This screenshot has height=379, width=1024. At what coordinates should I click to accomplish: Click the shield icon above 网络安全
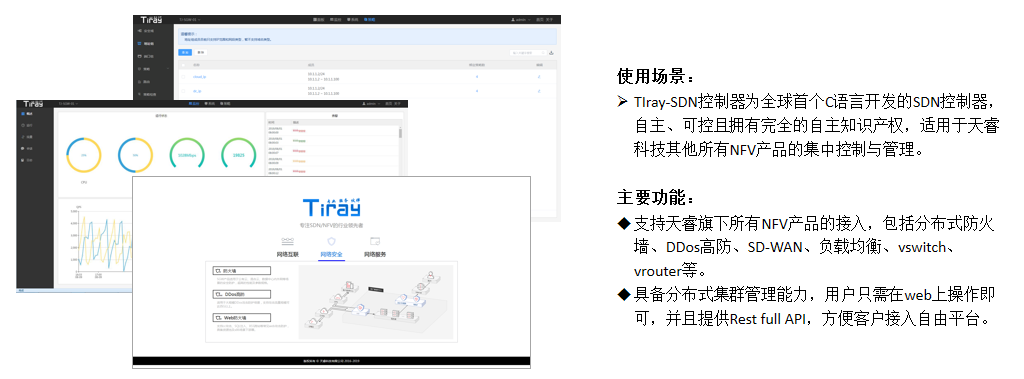coord(331,241)
